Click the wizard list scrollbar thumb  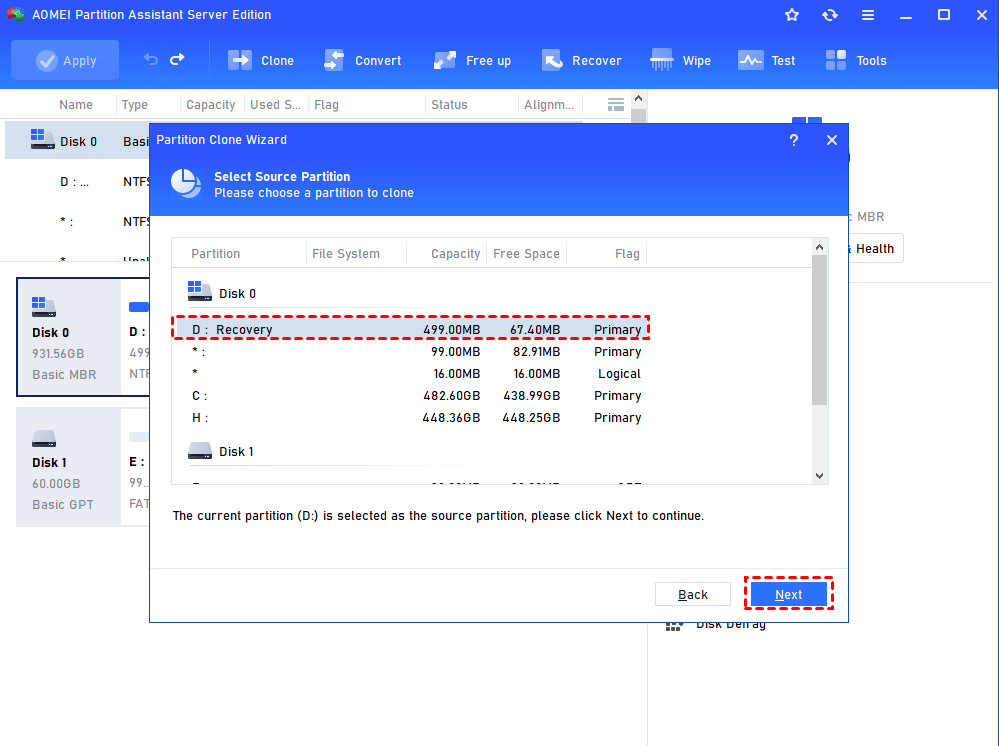point(819,330)
